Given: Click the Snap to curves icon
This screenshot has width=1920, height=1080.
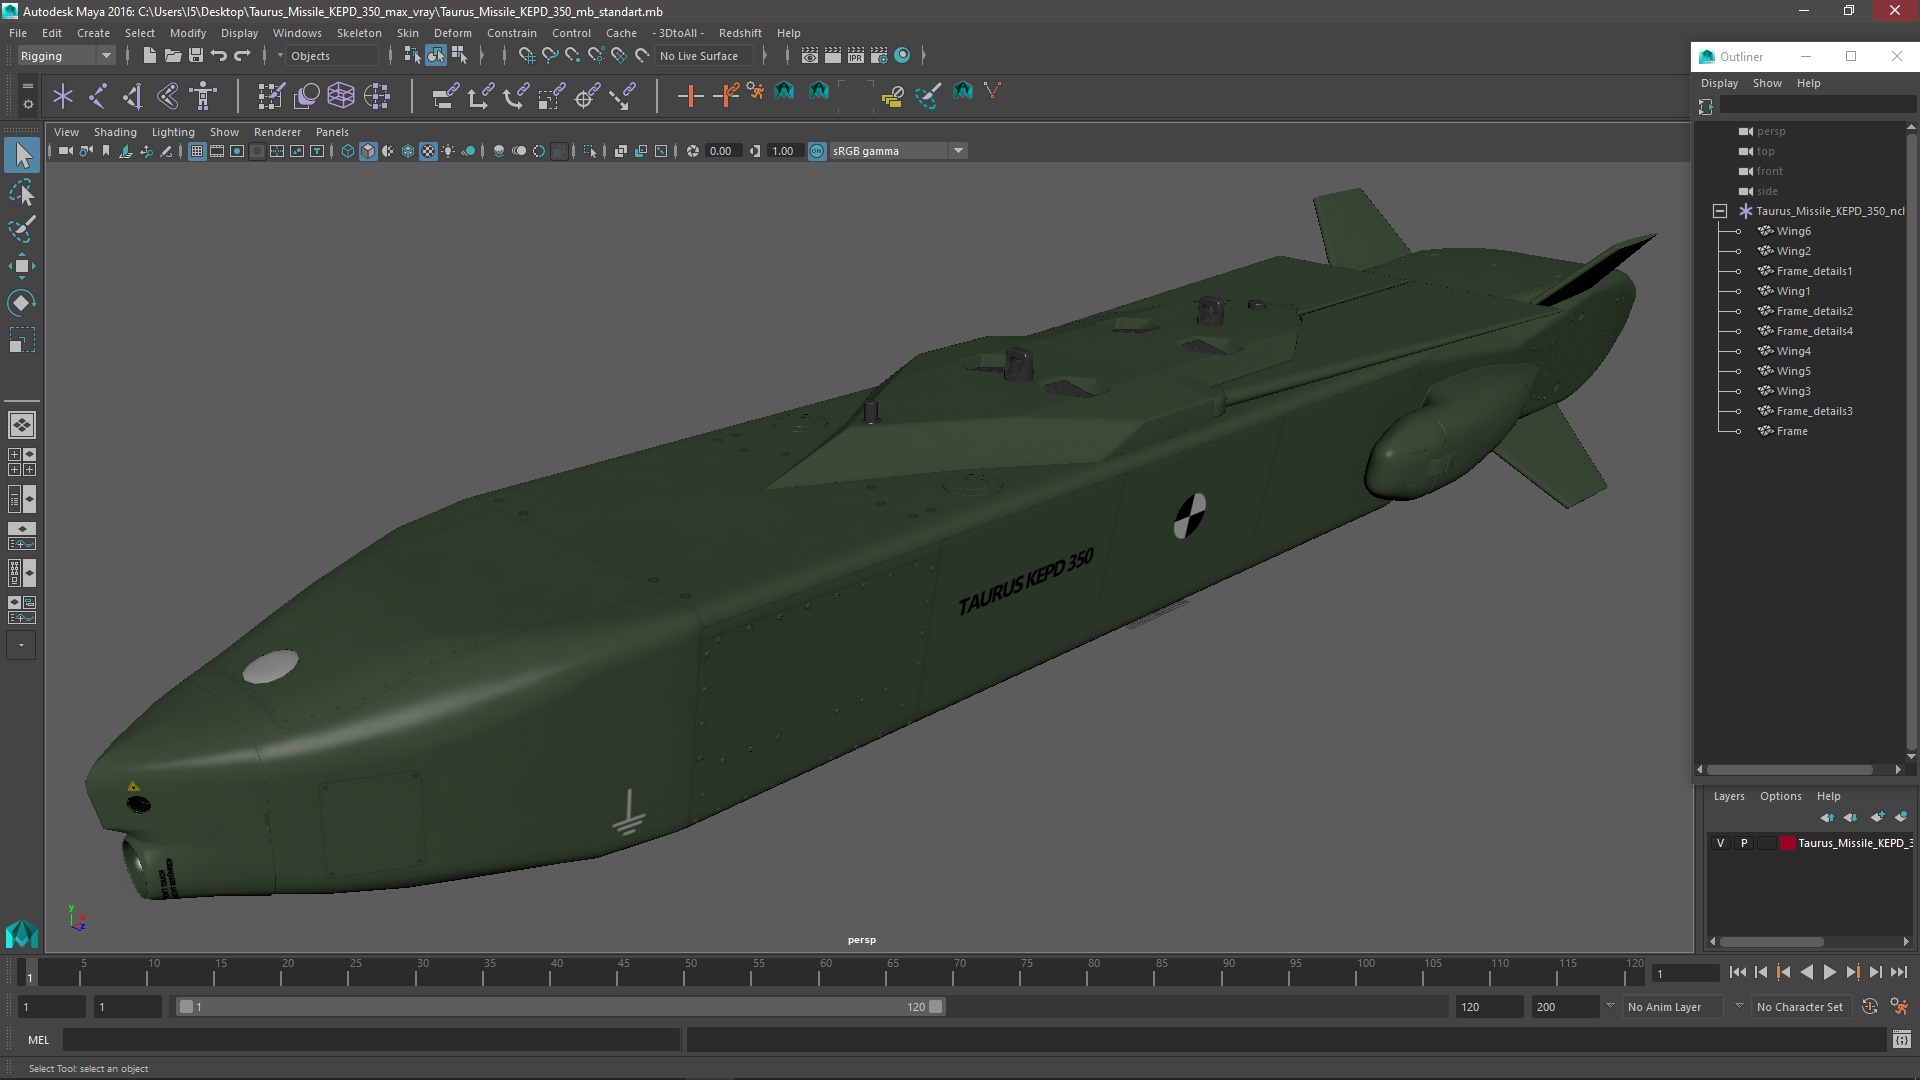Looking at the screenshot, I should [549, 56].
